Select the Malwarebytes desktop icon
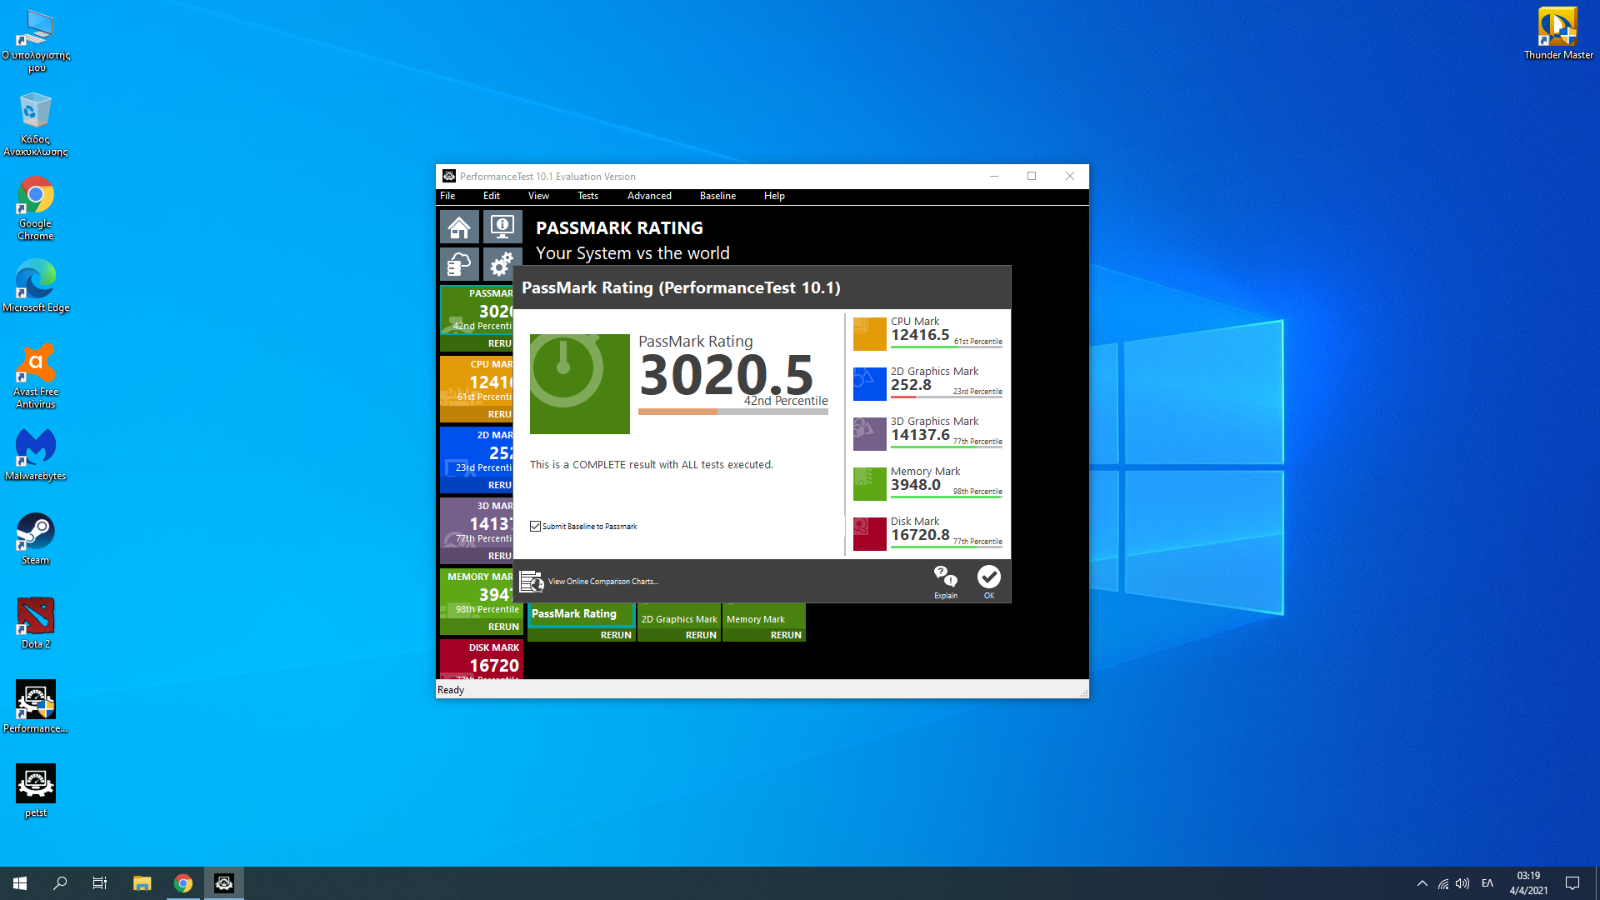Screen dimensions: 1600x900 (x=36, y=455)
